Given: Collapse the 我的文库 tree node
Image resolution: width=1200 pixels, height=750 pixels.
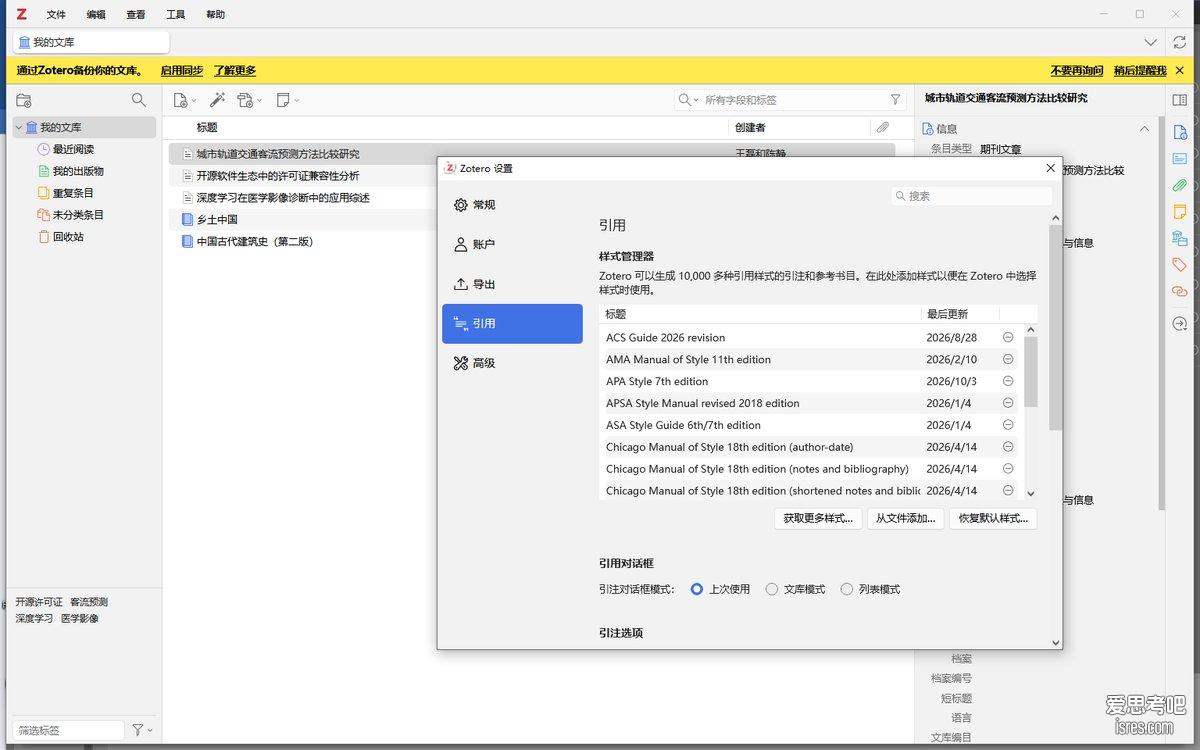Looking at the screenshot, I should [x=18, y=128].
